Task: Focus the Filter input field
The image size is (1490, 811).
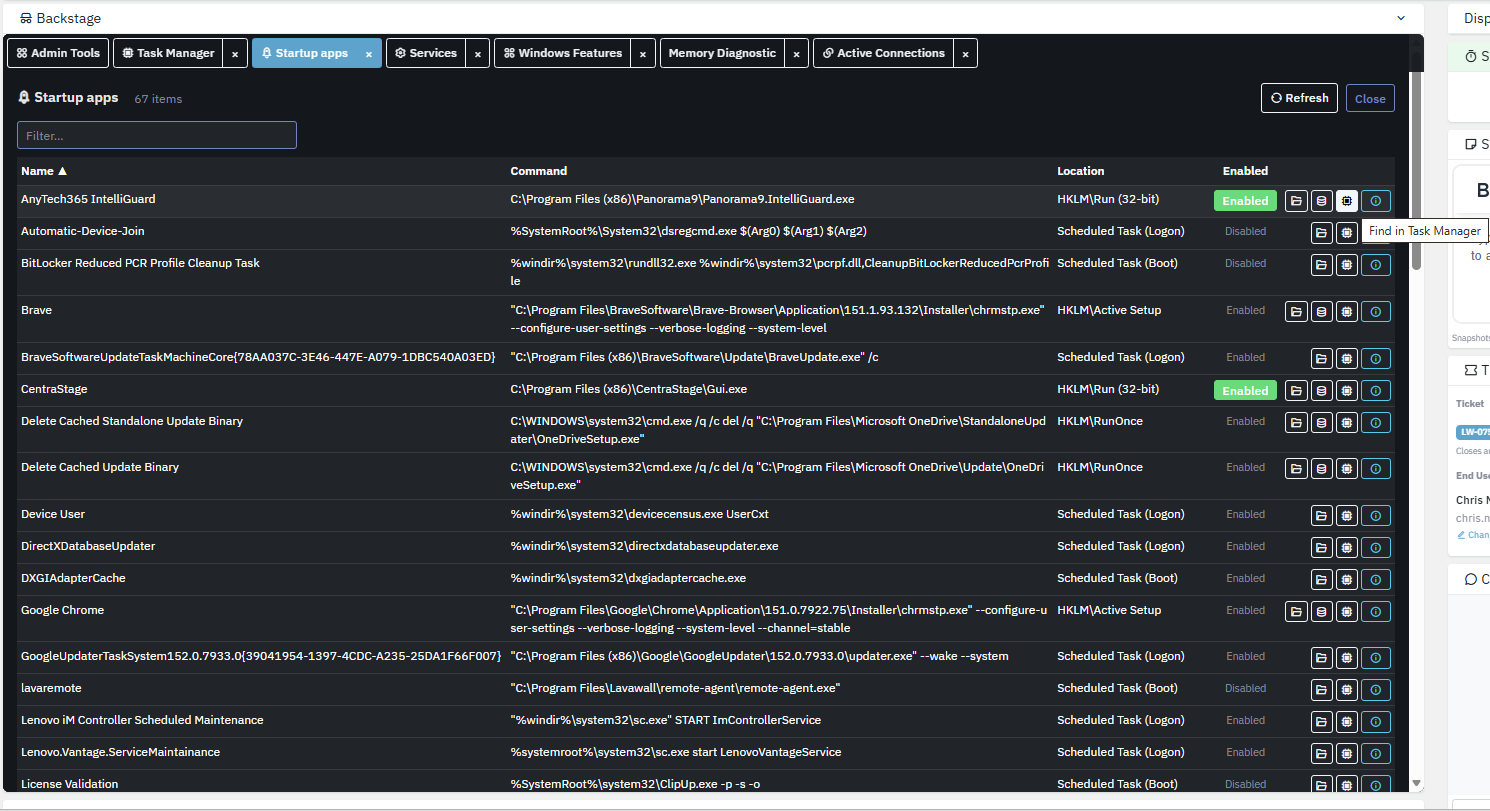Action: coord(157,135)
